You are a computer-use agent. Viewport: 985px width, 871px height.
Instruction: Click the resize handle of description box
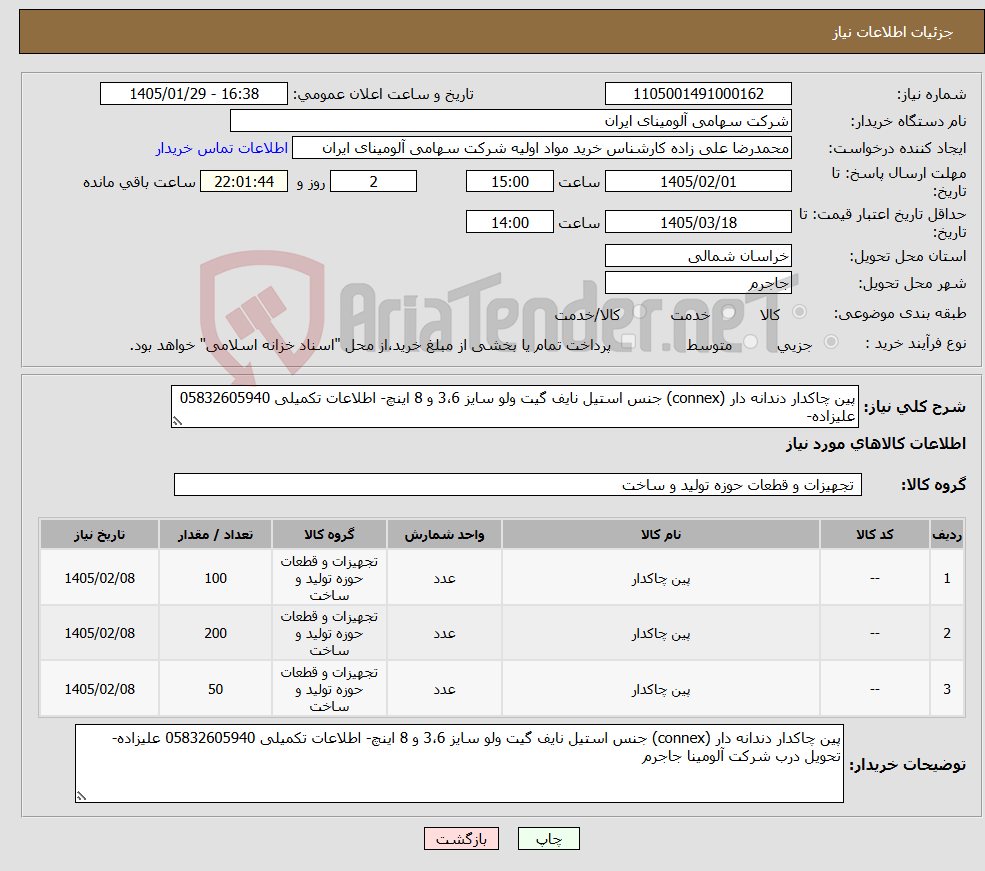click(177, 421)
